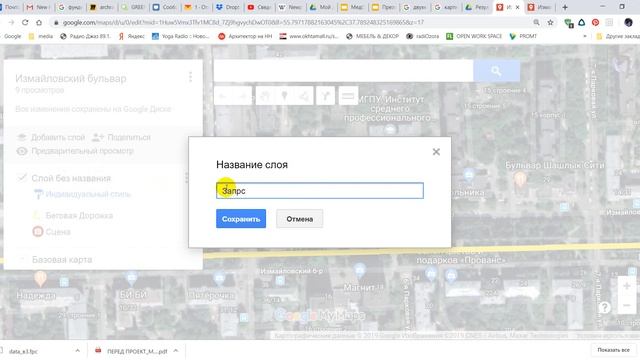This screenshot has width=640, height=360.
Task: Open the browser profile avatar
Action: (x=628, y=22)
